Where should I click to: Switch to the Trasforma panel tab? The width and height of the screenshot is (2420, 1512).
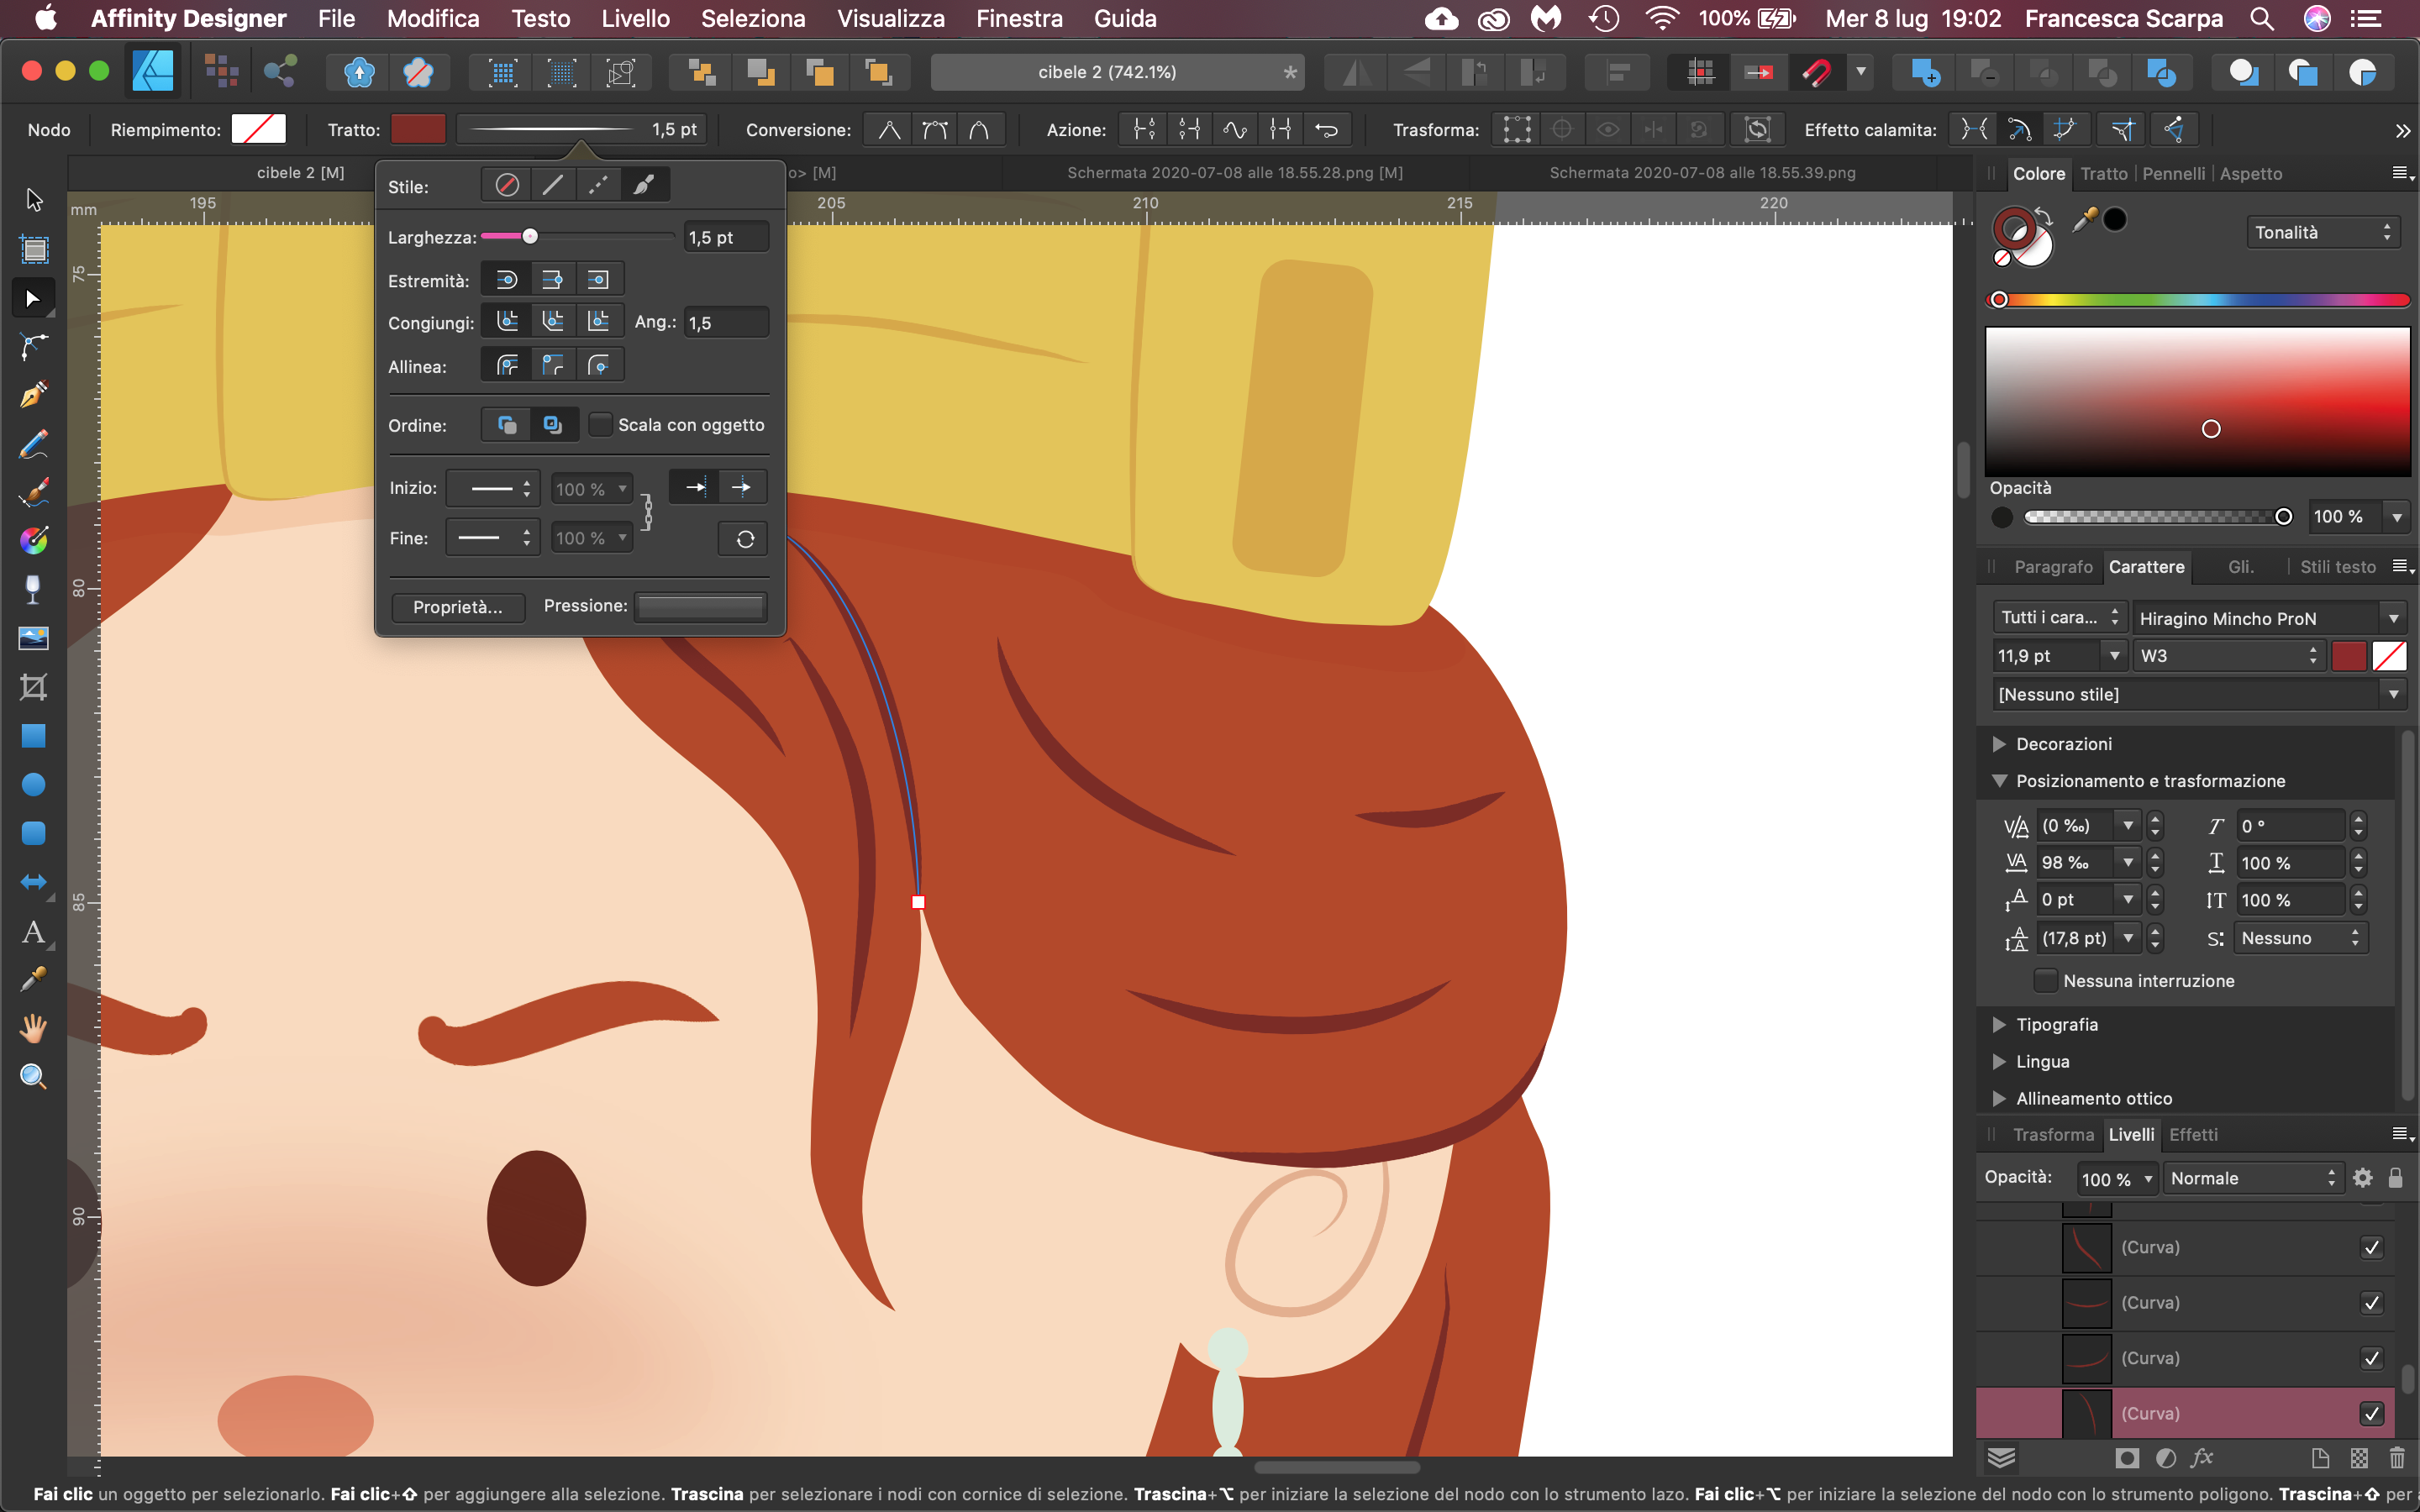click(x=2052, y=1134)
